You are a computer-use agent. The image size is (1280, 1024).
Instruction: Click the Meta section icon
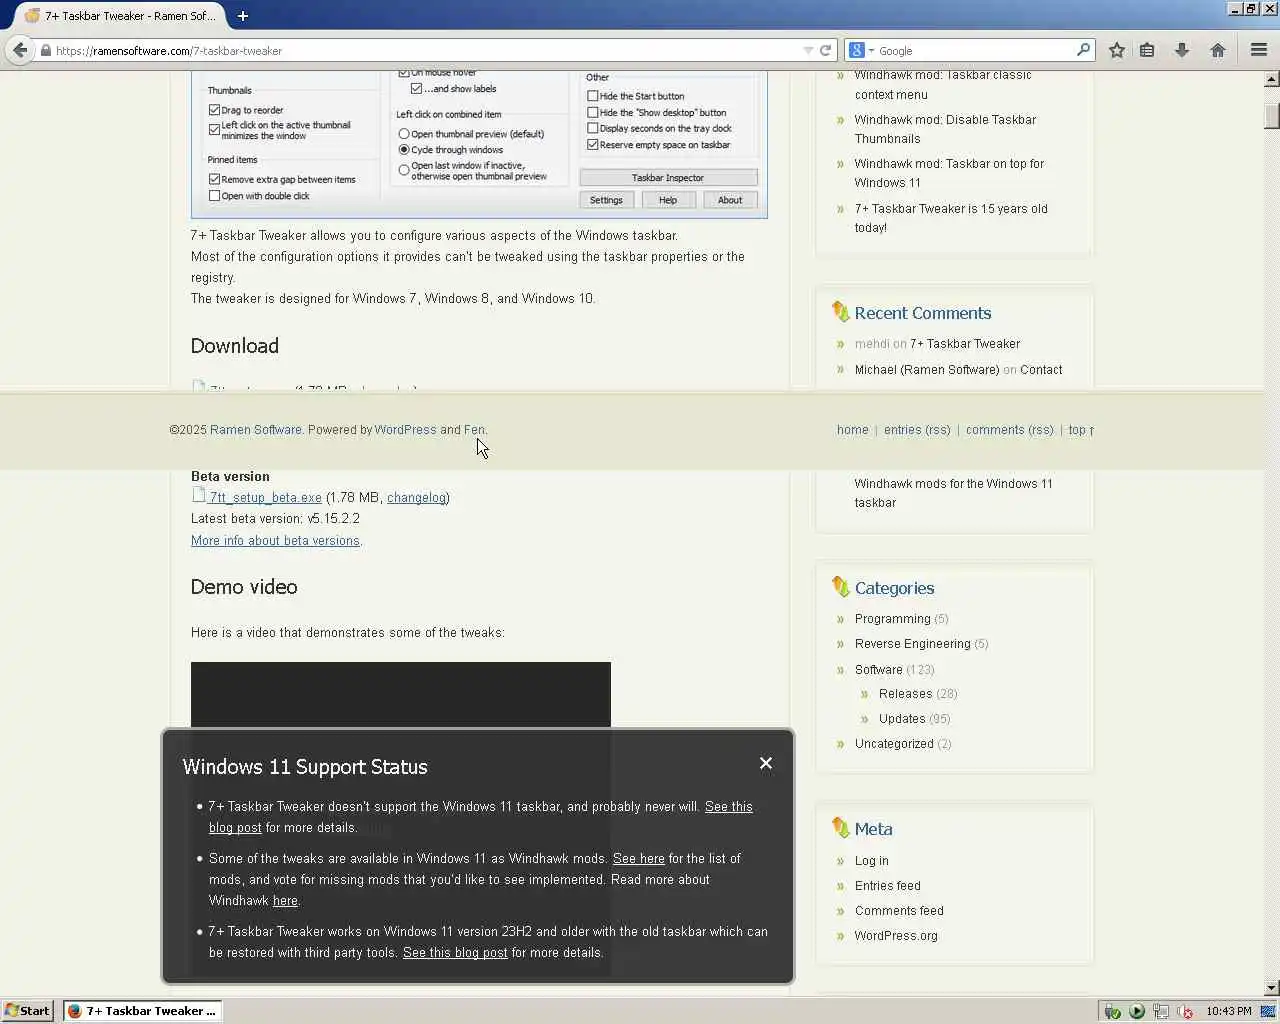pos(840,828)
